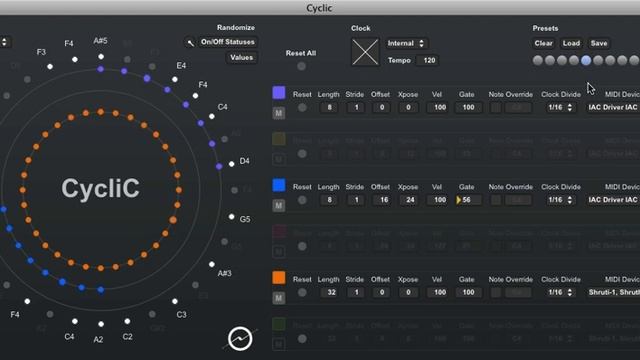This screenshot has width=640, height=360.
Task: Click the dimmed olive track color swatch
Action: (279, 139)
